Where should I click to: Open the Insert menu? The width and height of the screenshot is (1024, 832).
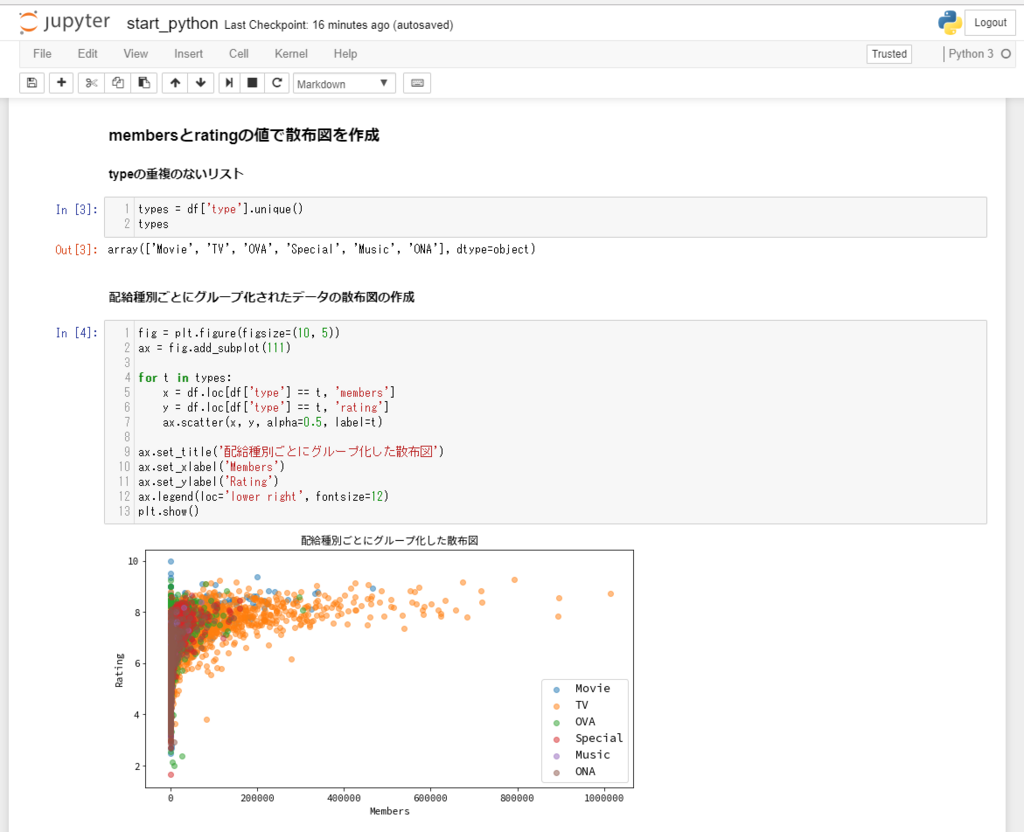pos(189,54)
